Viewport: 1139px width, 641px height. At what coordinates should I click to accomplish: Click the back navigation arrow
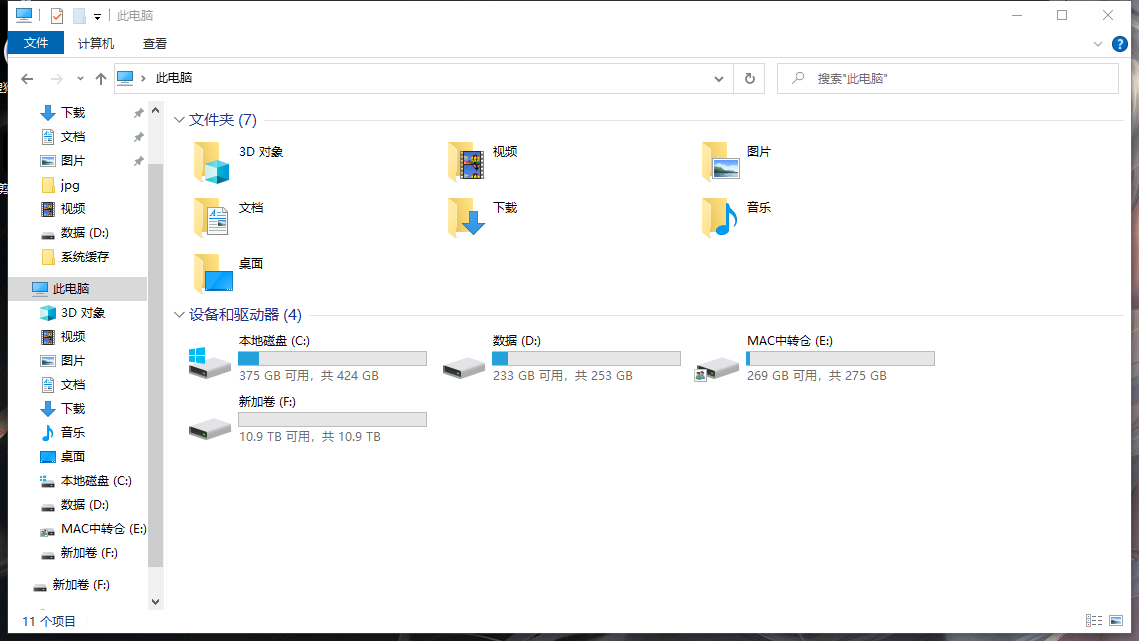pyautogui.click(x=27, y=78)
